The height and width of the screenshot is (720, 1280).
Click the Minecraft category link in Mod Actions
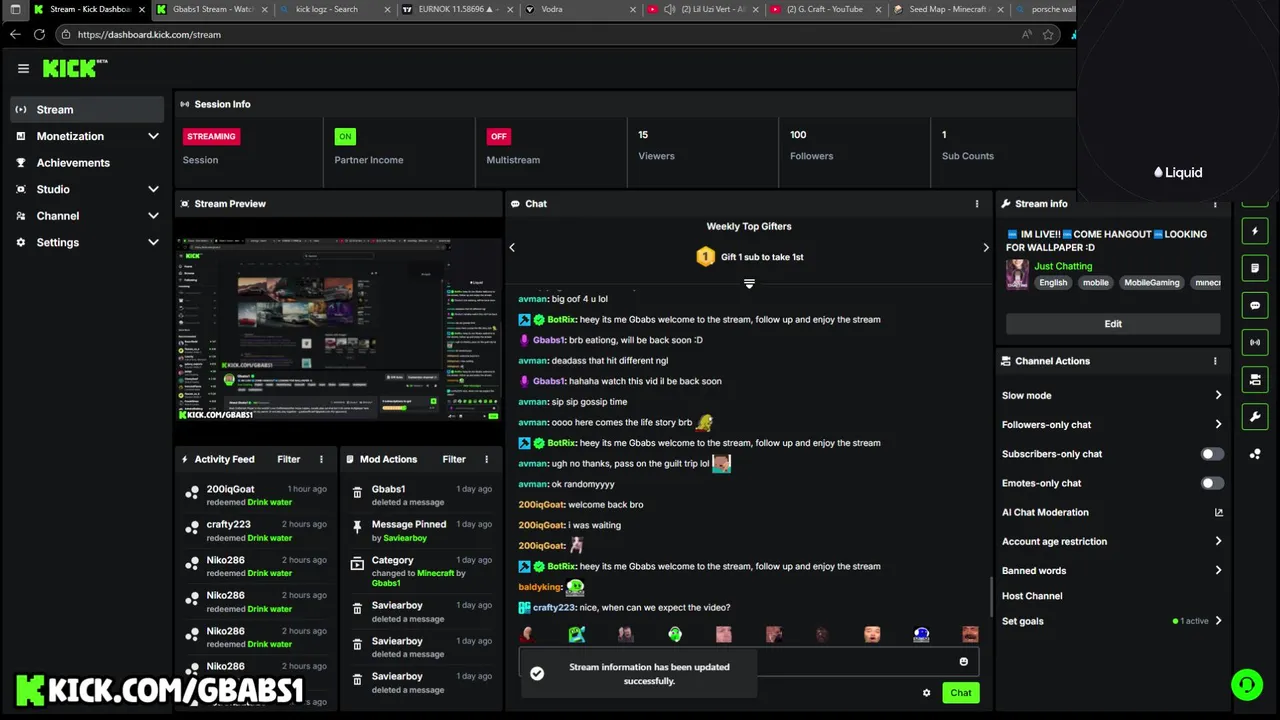coord(435,573)
